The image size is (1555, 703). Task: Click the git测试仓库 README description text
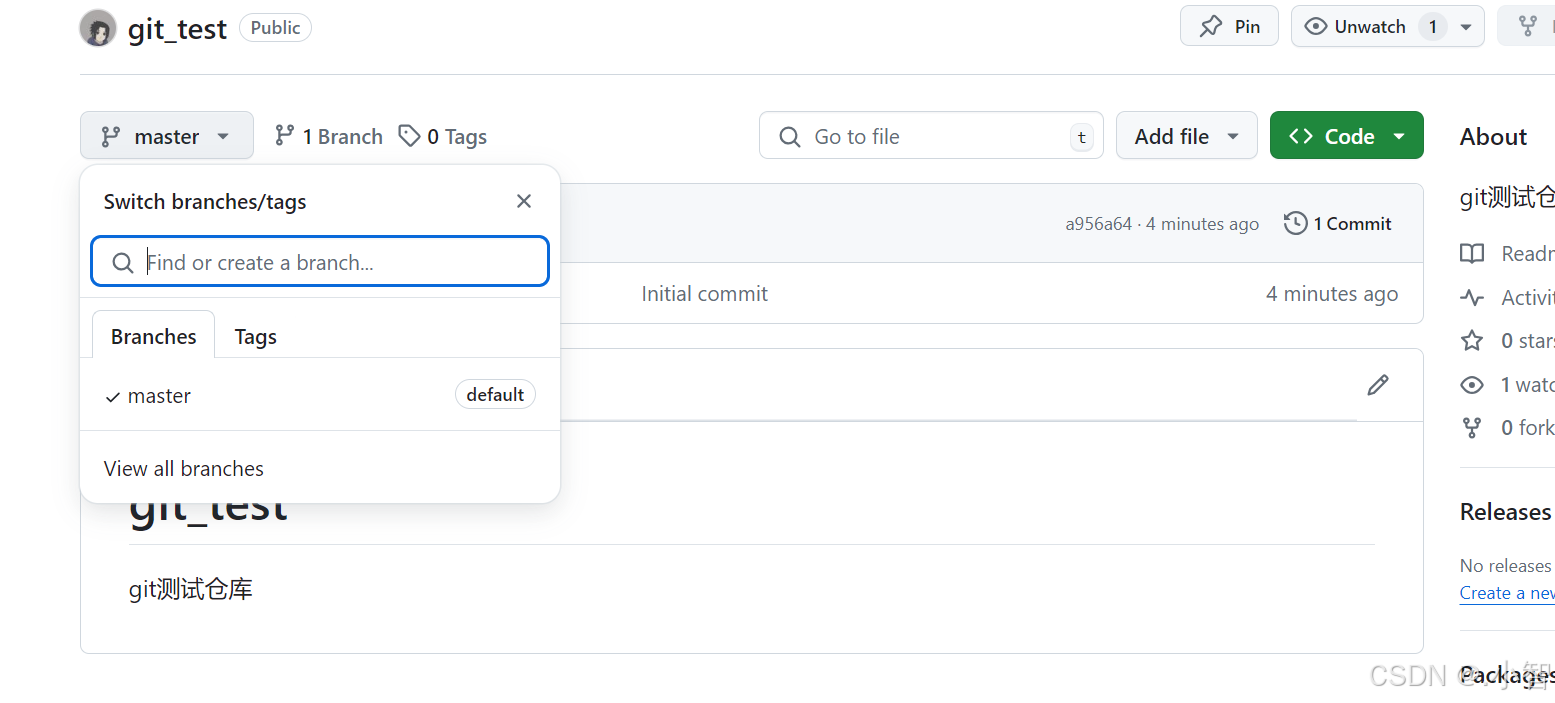pyautogui.click(x=191, y=589)
